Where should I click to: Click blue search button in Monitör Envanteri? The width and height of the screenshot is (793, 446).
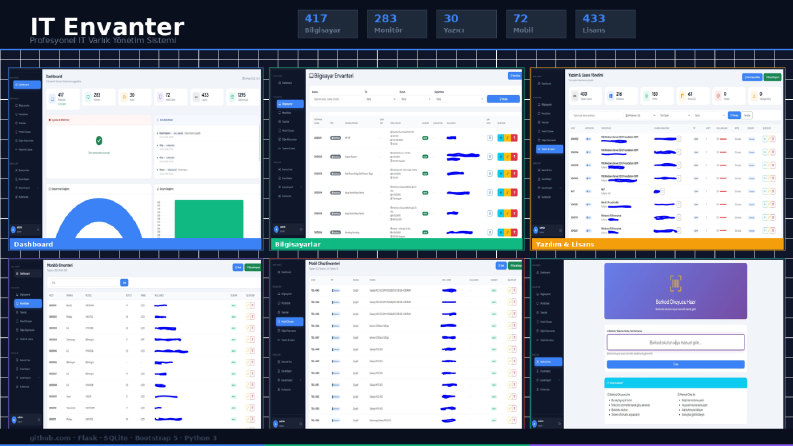pyautogui.click(x=124, y=283)
